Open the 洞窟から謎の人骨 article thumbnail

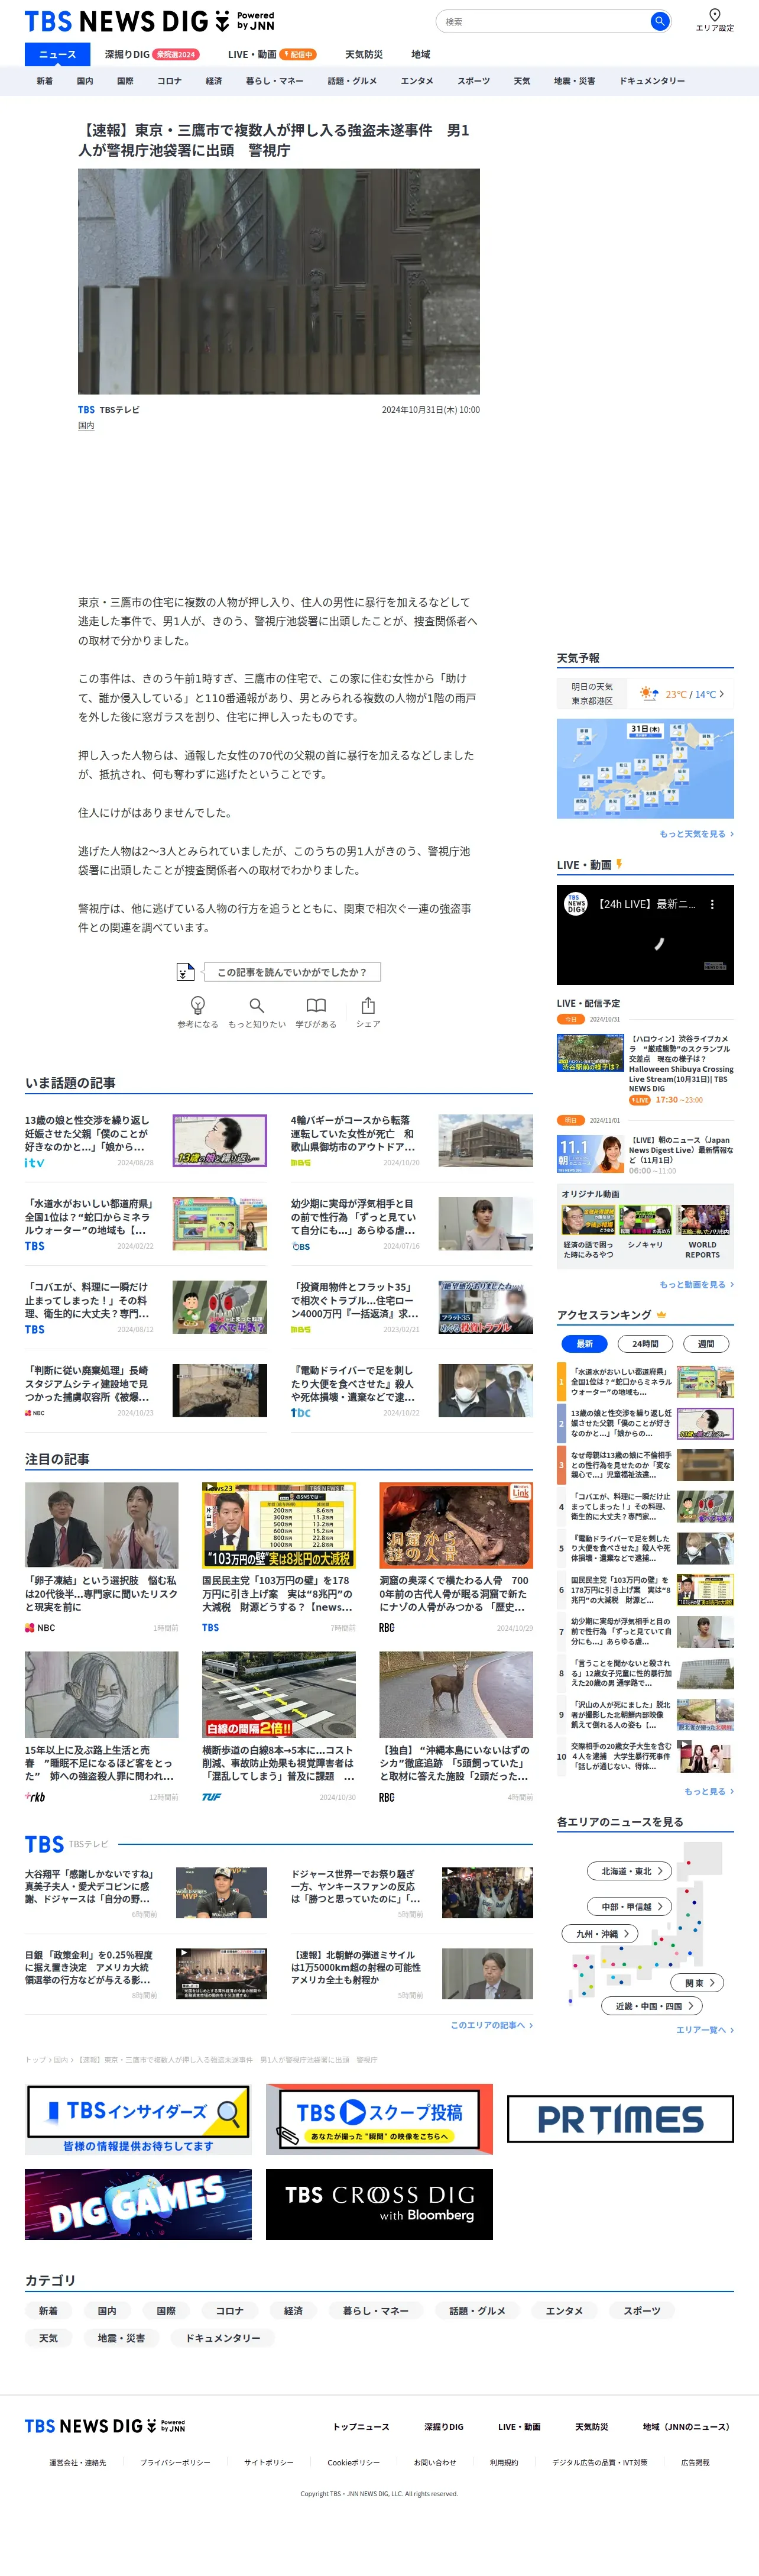456,1524
